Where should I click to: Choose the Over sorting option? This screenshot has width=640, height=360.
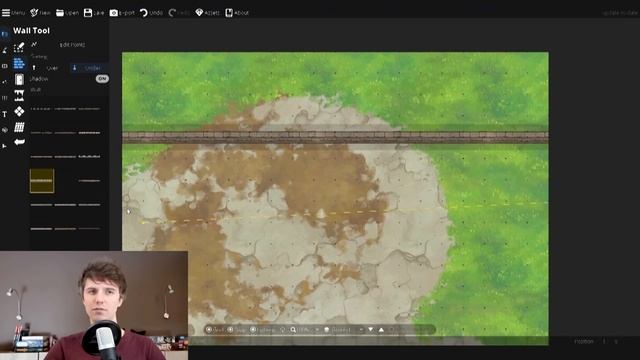pos(49,68)
